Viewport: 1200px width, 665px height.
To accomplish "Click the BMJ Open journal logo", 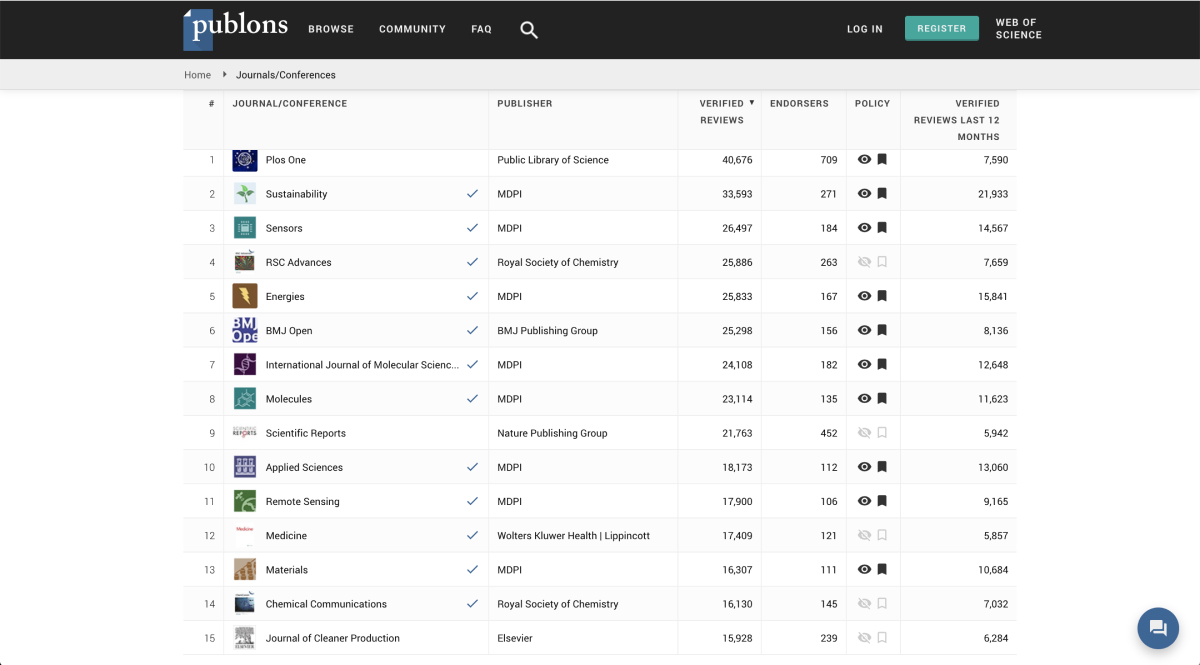I will click(x=245, y=330).
